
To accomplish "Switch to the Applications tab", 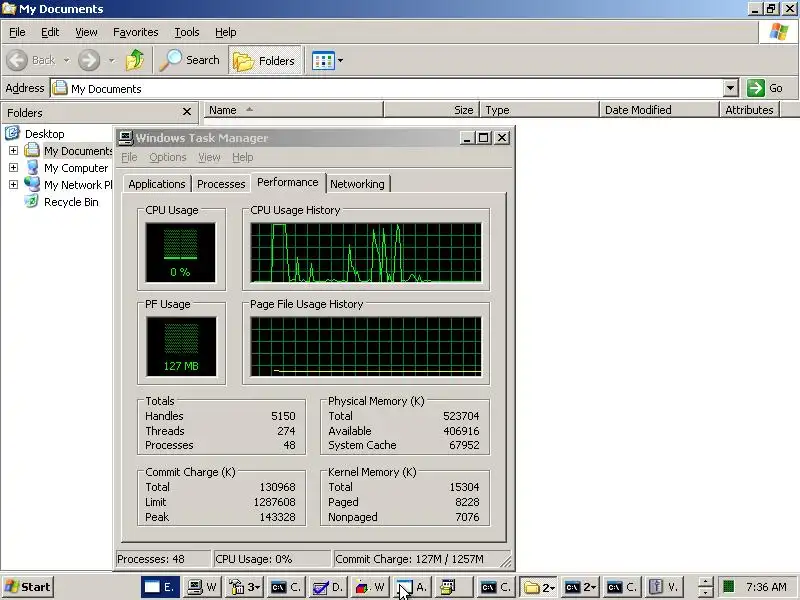I will (157, 184).
